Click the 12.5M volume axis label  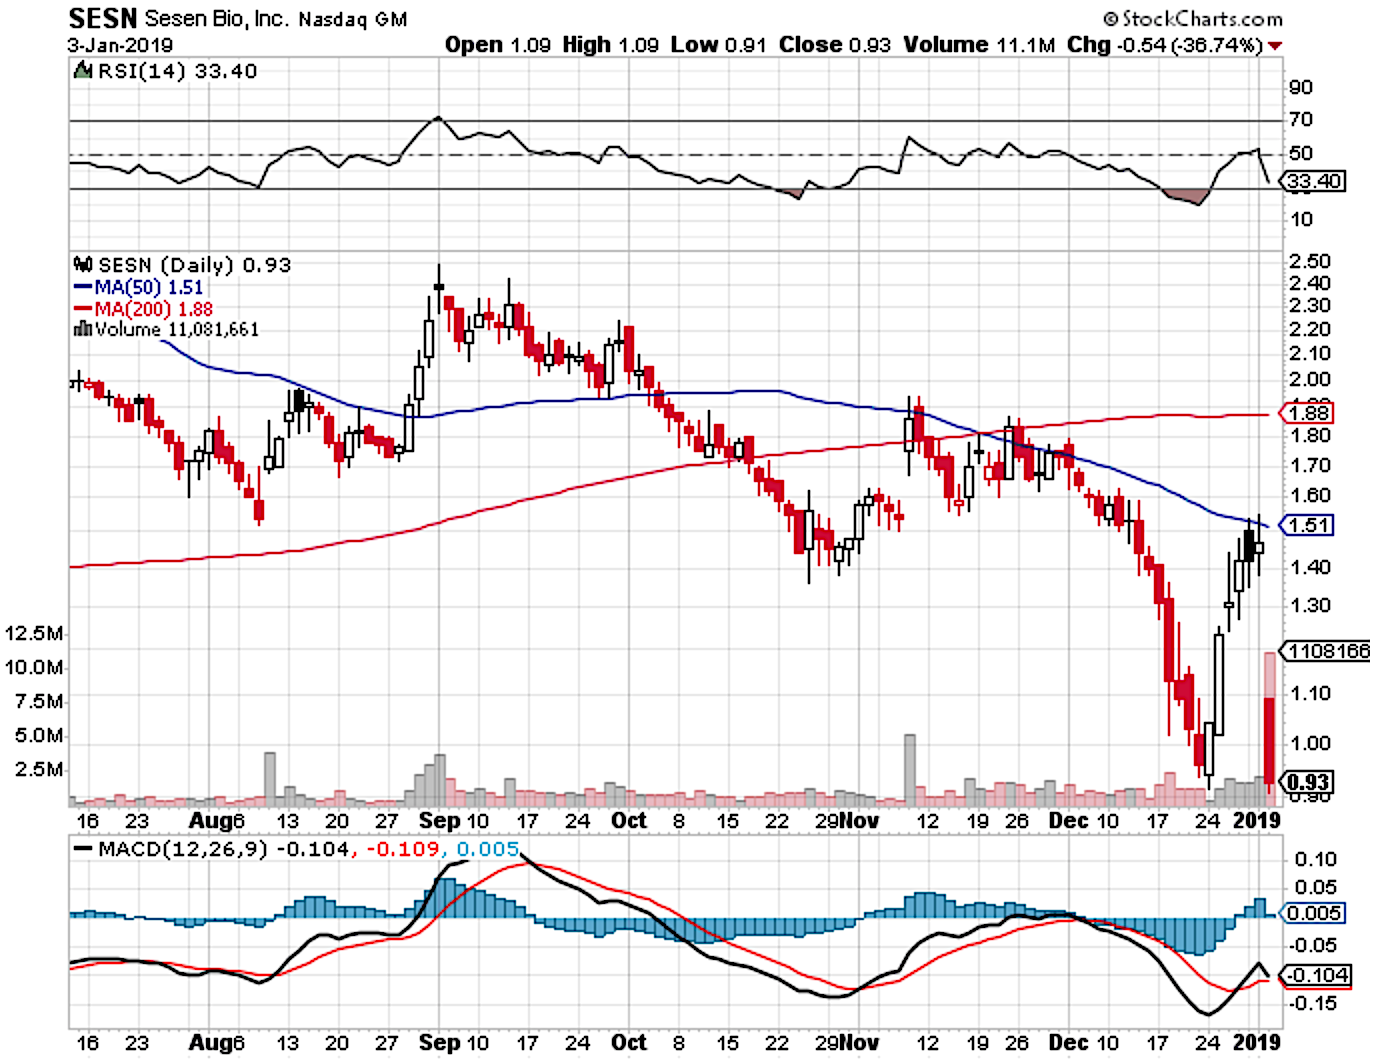pyautogui.click(x=34, y=634)
